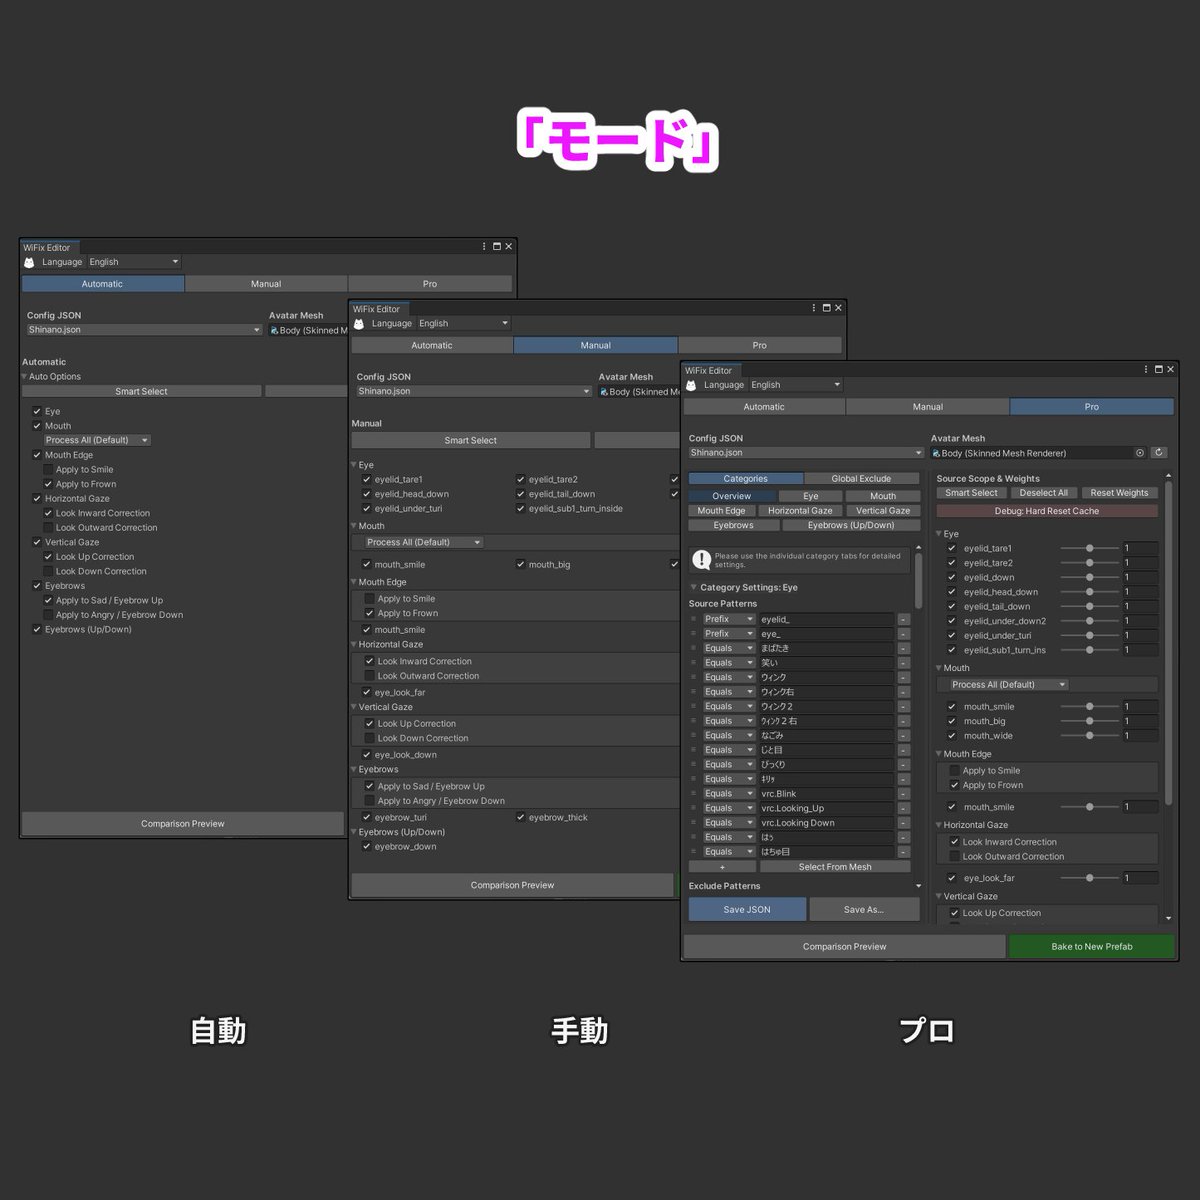This screenshot has height=1200, width=1200.
Task: Uncheck Eye in the Automatic window
Action: pyautogui.click(x=37, y=411)
